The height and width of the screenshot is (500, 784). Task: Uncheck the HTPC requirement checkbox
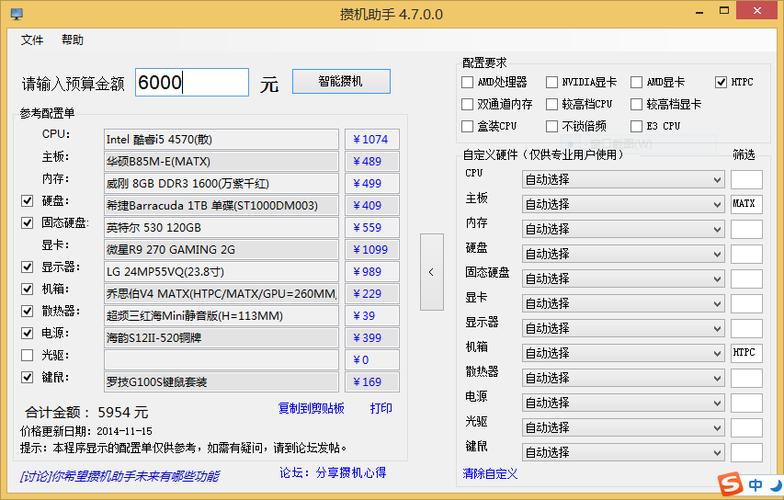click(722, 82)
